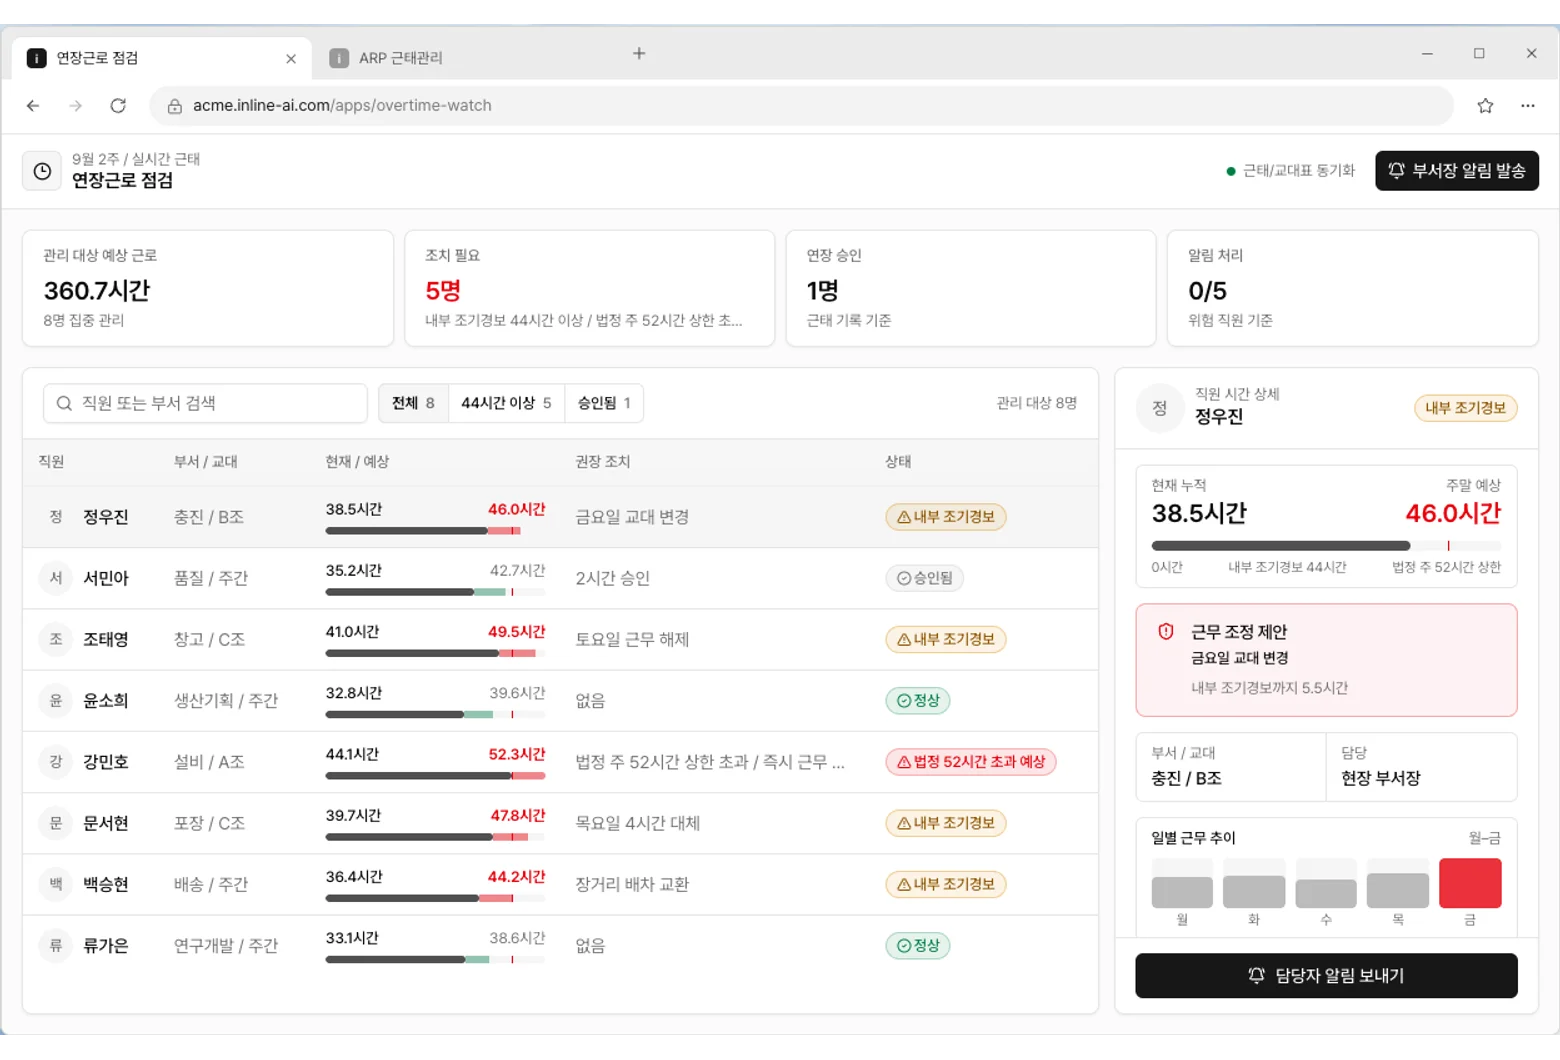This screenshot has height=1060, width=1560.
Task: Click the 문 avatar for 문서현 row
Action: pyautogui.click(x=56, y=823)
